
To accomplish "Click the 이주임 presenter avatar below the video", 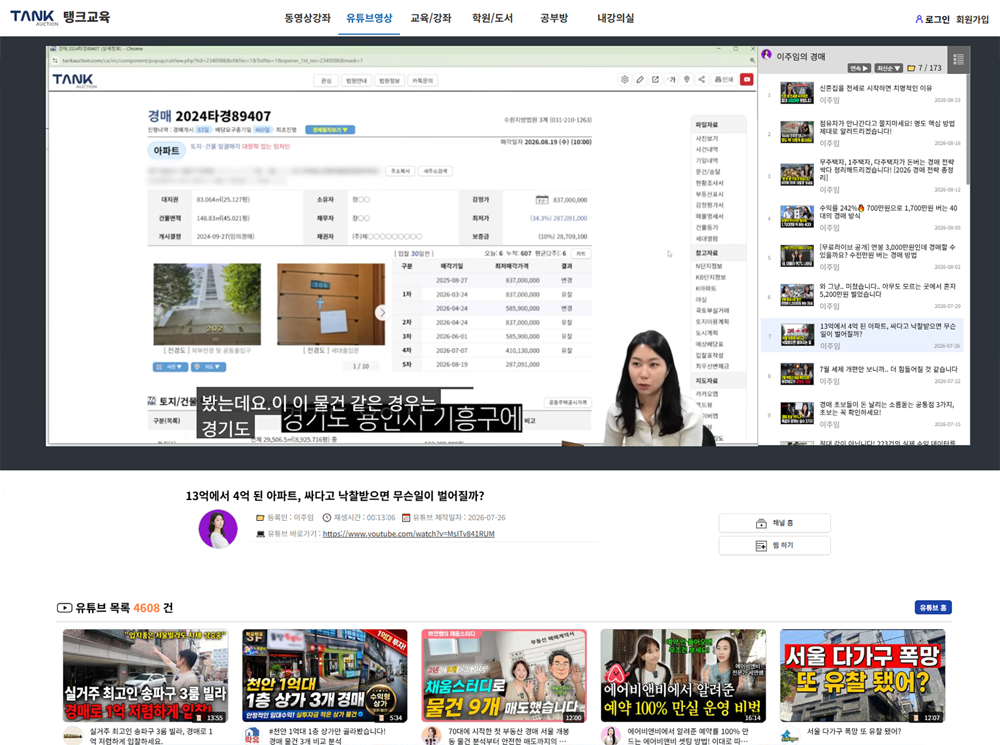I will [x=218, y=529].
